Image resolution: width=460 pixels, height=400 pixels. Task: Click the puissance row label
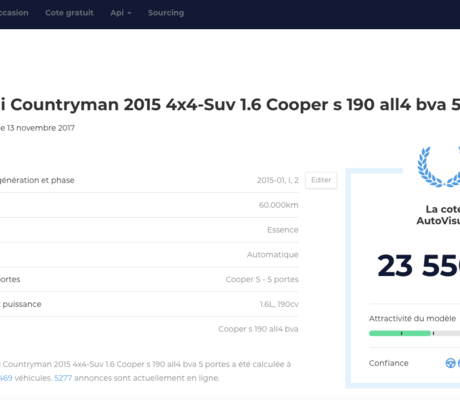coord(21,304)
